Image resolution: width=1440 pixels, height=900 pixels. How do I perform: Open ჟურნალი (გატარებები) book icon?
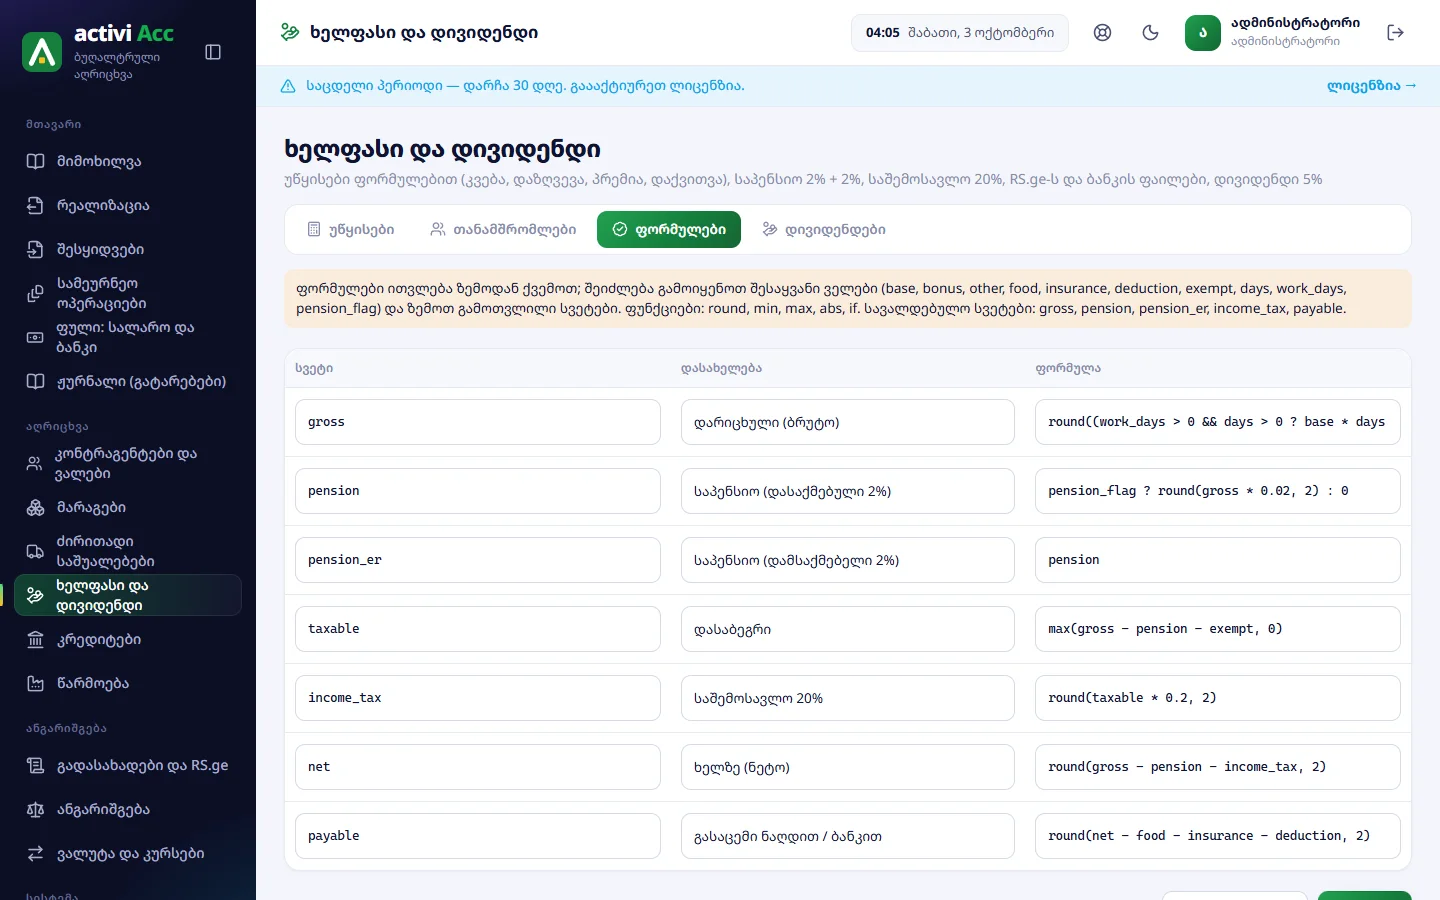point(35,381)
